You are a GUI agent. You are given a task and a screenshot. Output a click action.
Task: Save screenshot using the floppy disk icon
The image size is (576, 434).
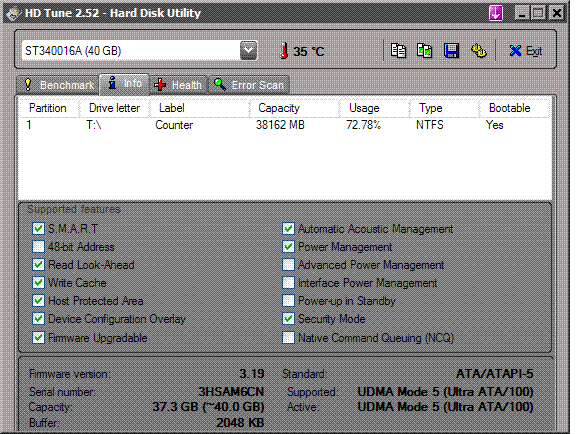(x=451, y=51)
